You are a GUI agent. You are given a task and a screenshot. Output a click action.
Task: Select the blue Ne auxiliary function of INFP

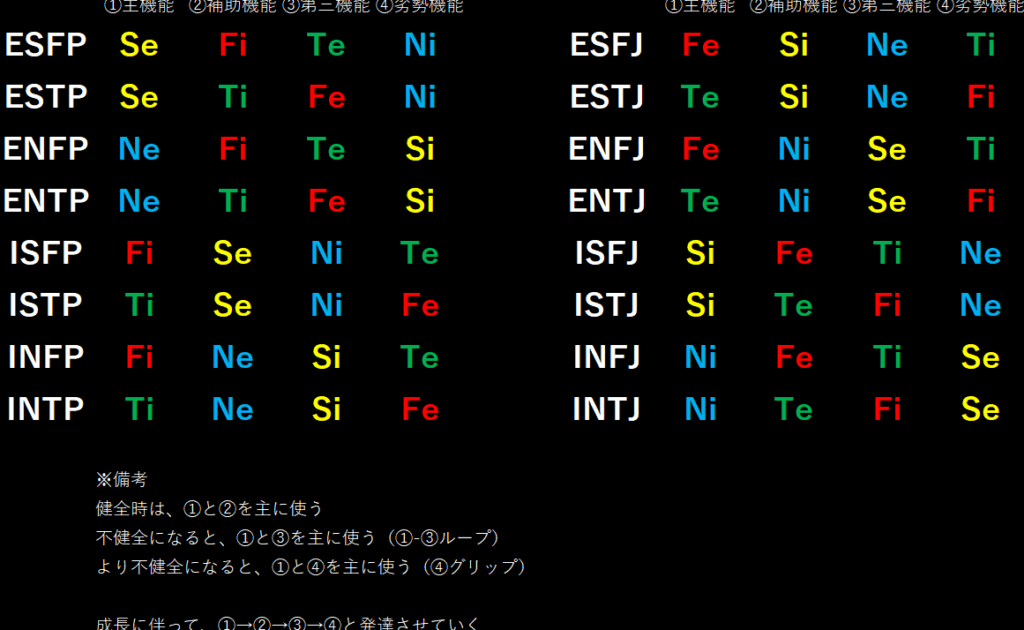233,357
